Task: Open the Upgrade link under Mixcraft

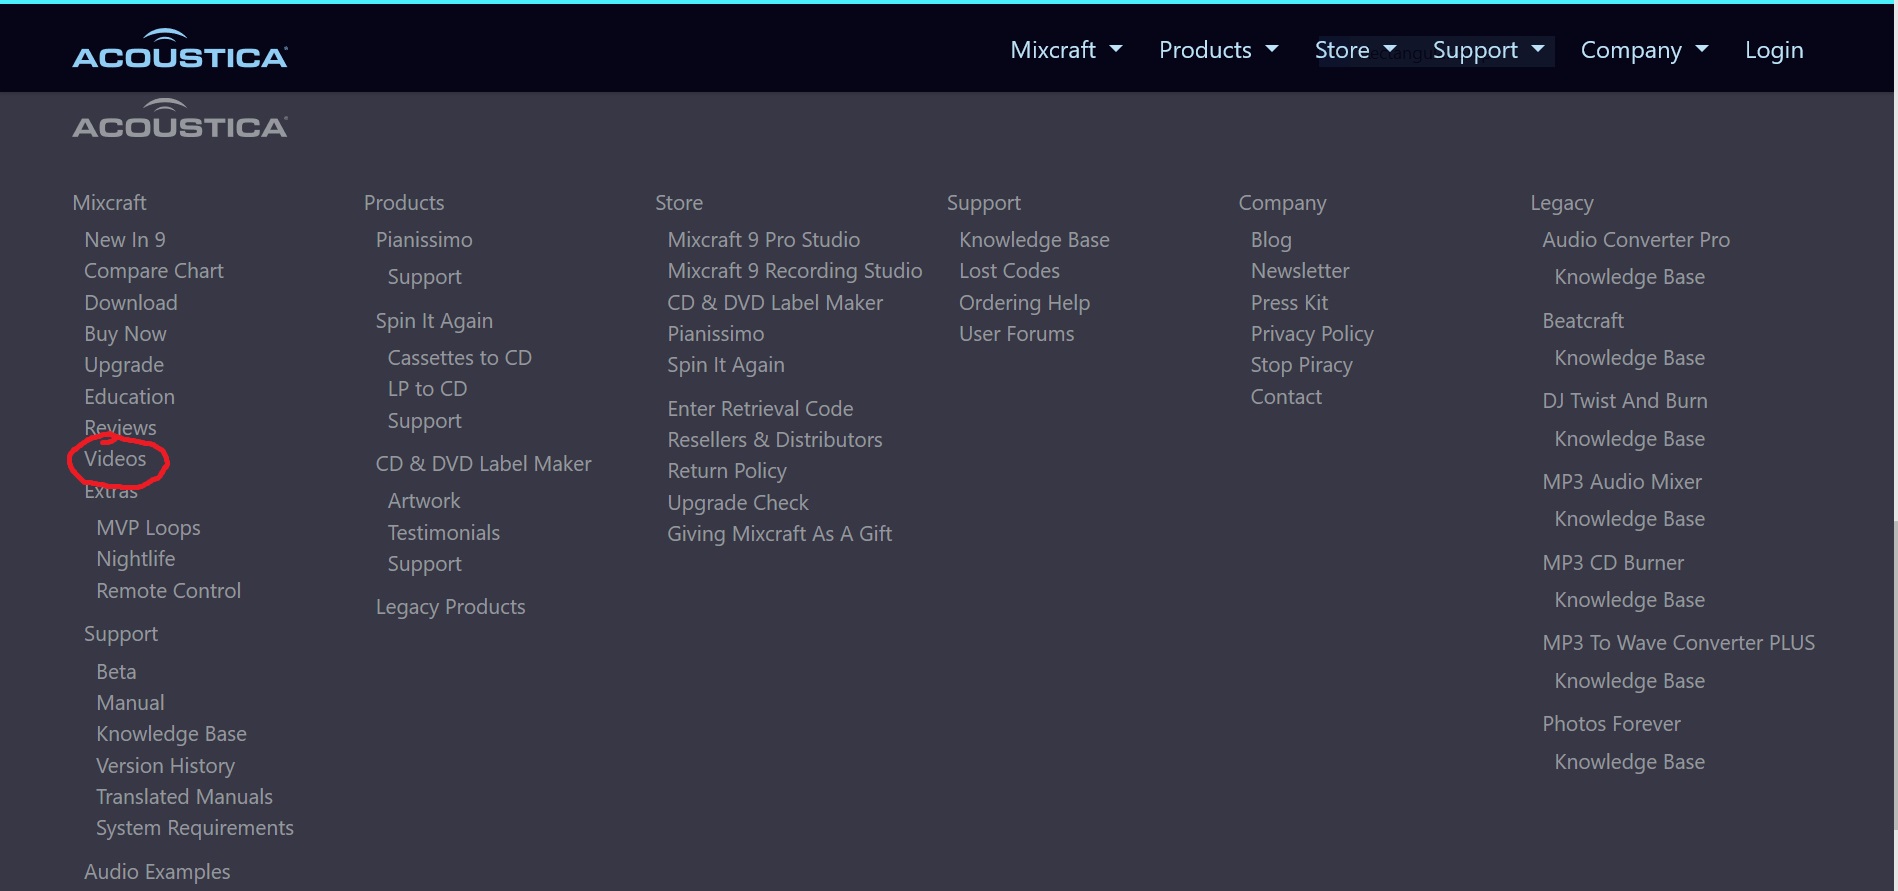Action: click(x=124, y=365)
